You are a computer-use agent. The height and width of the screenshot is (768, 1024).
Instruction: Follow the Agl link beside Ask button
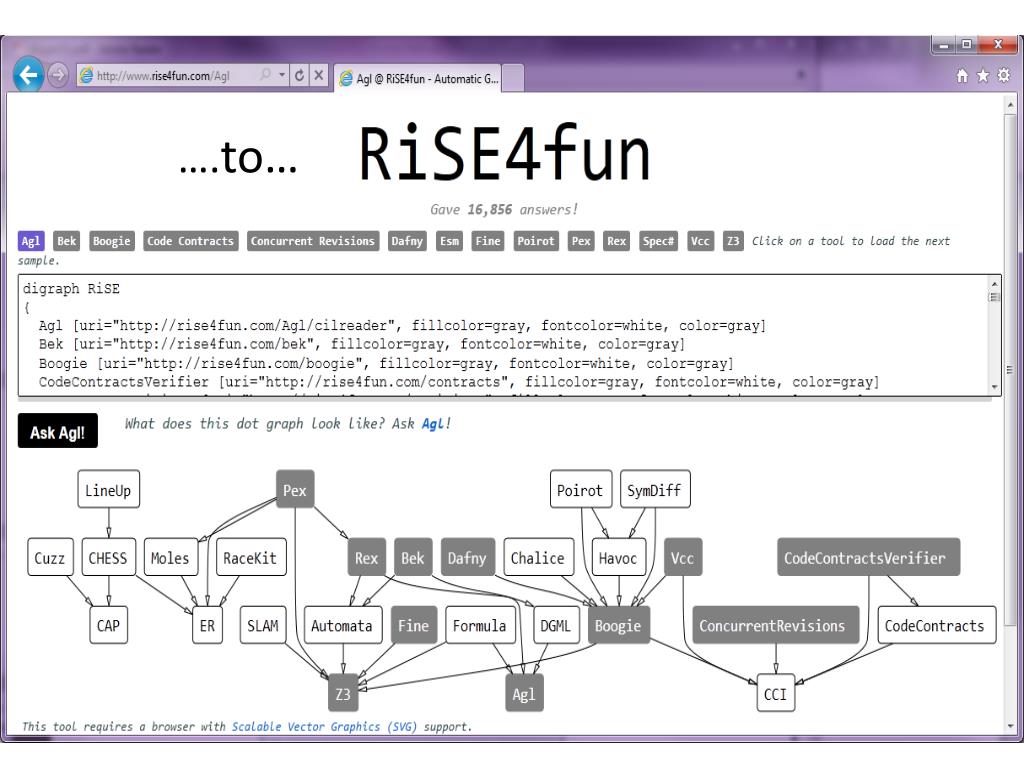[433, 423]
